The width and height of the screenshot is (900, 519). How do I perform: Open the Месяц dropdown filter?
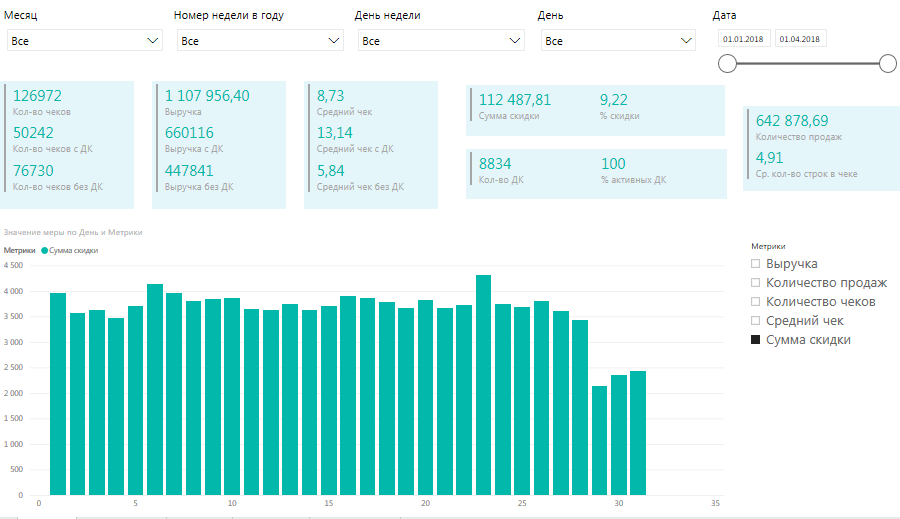(x=84, y=41)
